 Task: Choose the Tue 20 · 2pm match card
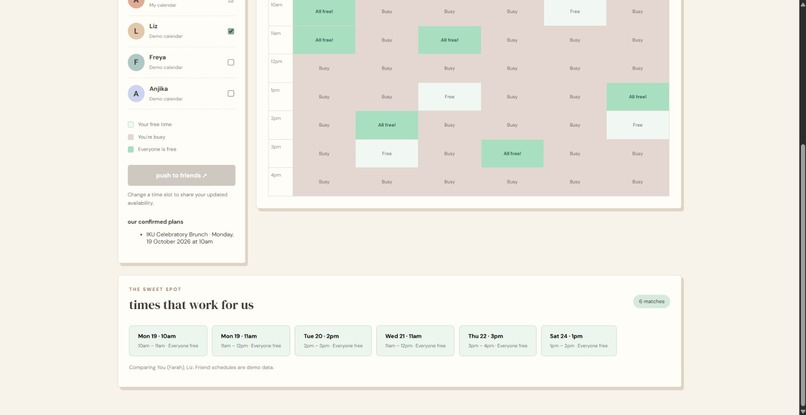coord(333,340)
